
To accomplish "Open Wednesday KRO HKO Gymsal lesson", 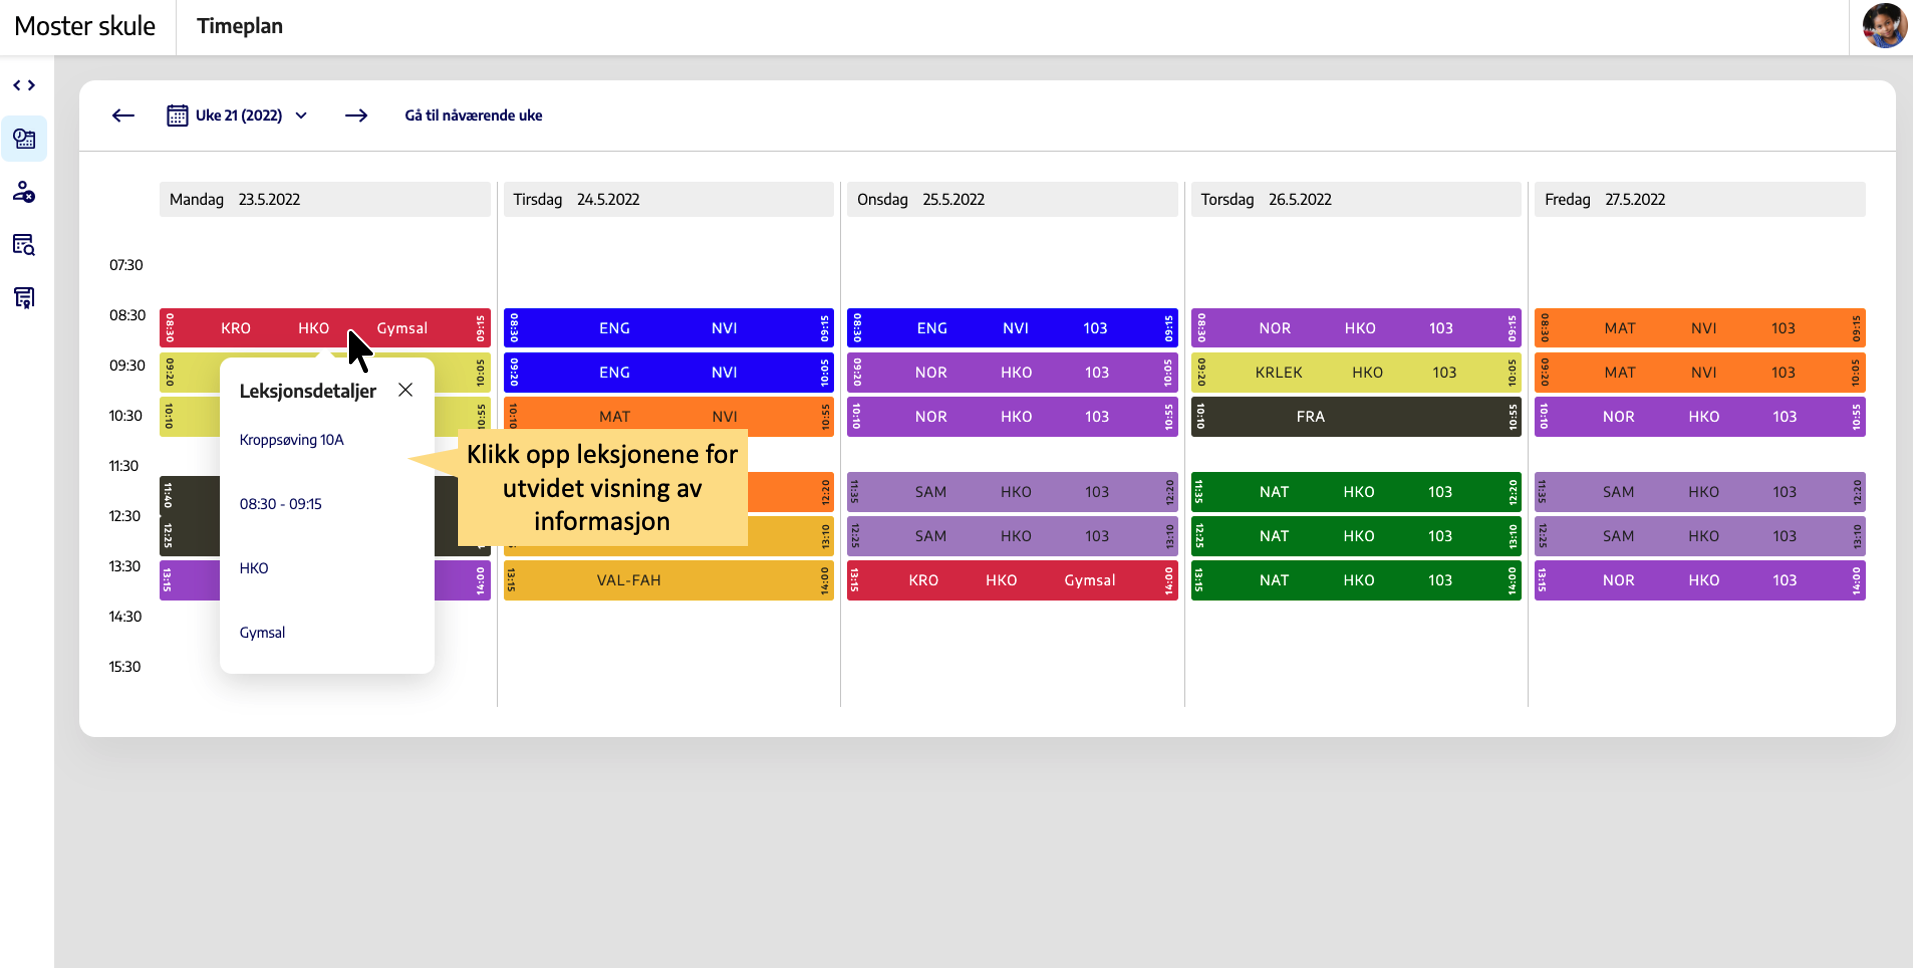I will (x=1012, y=580).
